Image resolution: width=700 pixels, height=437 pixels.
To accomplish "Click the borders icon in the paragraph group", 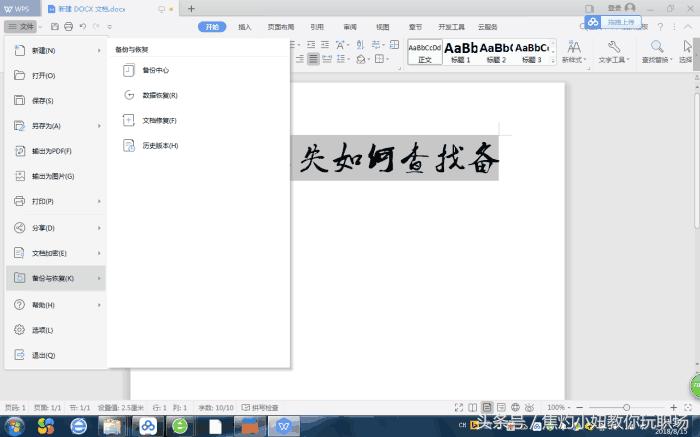I will click(379, 59).
